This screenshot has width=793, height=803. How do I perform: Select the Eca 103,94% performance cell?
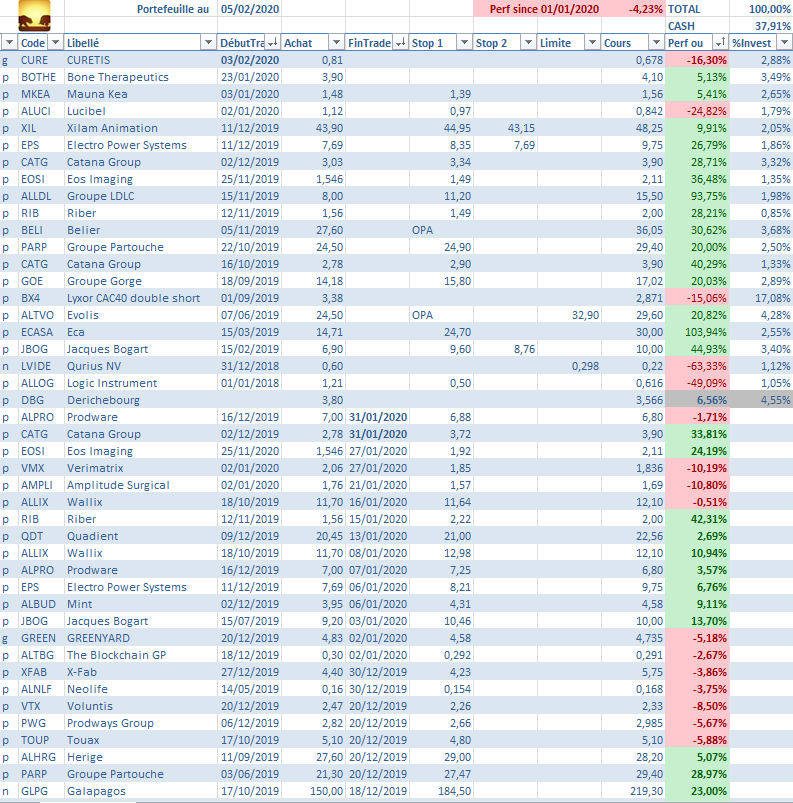tap(697, 332)
